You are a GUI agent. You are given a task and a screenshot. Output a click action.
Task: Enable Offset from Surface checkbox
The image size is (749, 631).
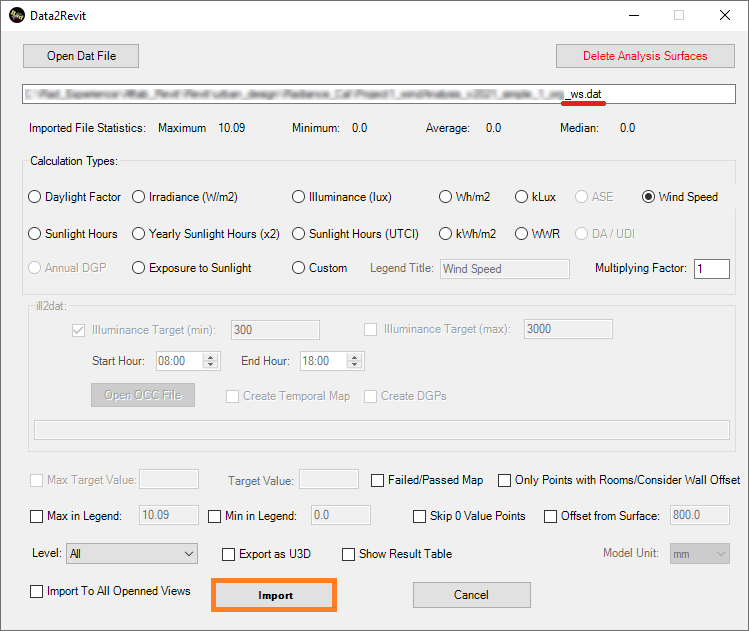point(550,516)
